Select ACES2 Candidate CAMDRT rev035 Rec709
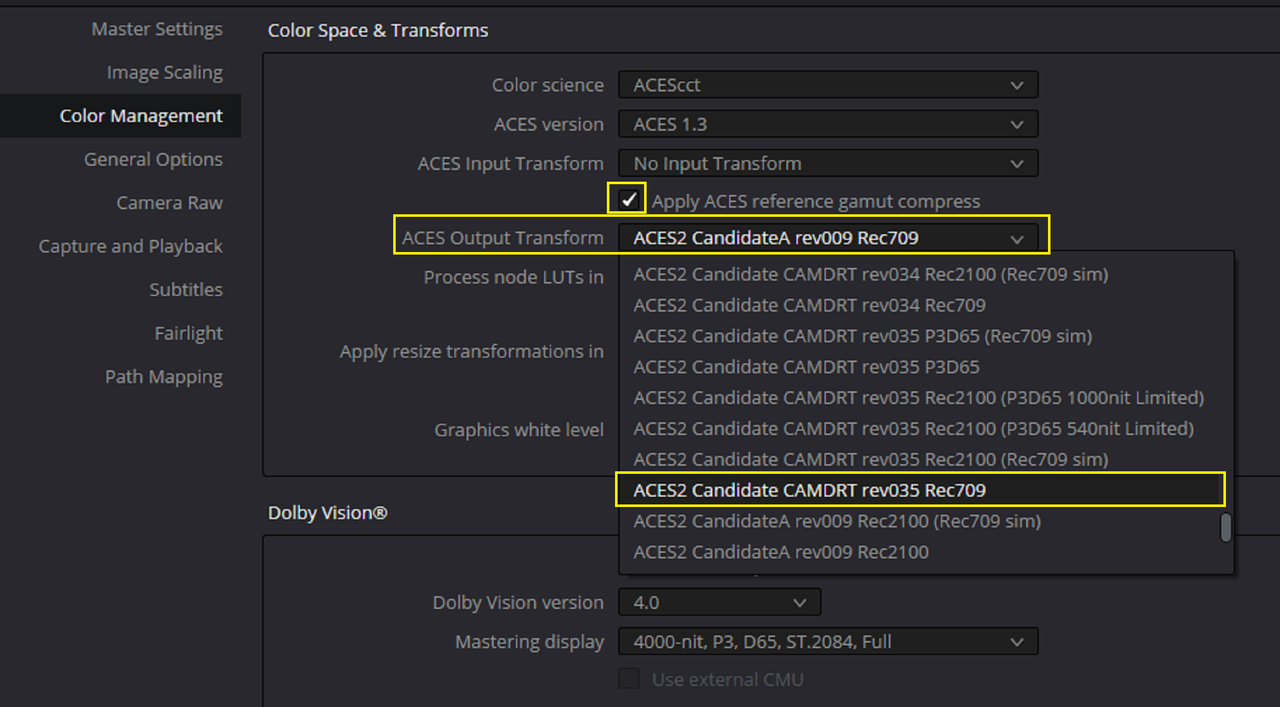 click(x=920, y=490)
